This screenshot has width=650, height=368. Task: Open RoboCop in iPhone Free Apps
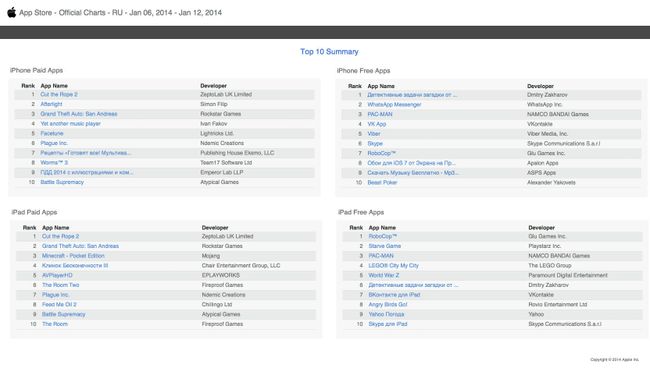pos(382,153)
